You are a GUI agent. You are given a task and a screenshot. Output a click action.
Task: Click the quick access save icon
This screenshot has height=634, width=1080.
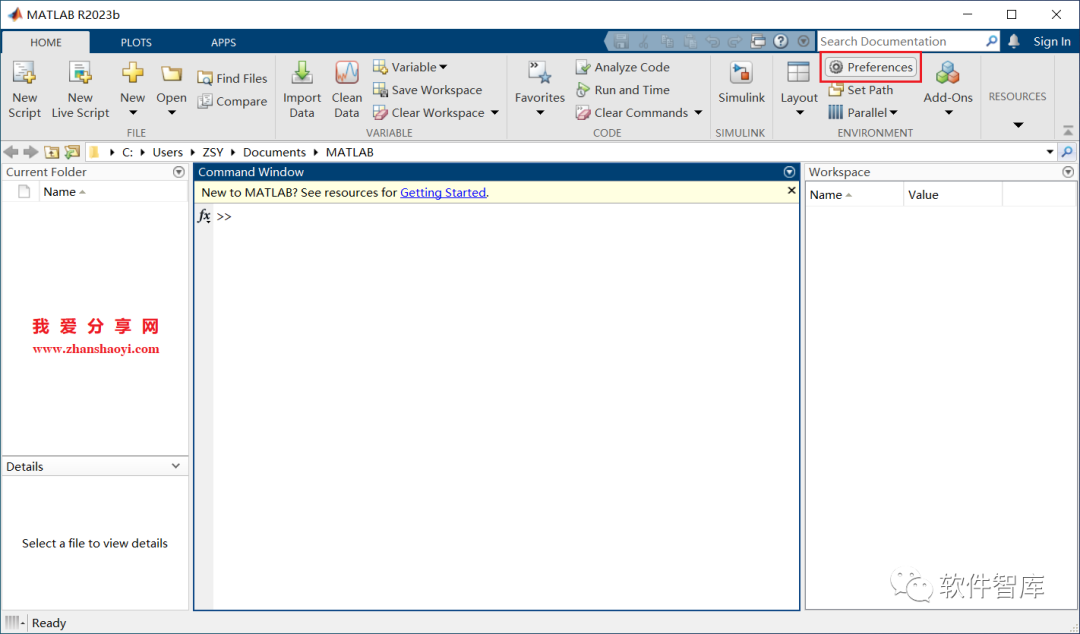point(621,41)
